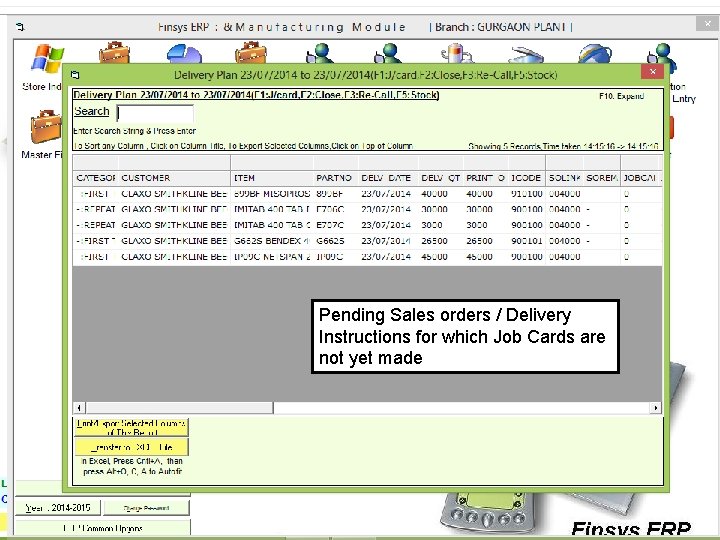Click the horizontal scrollbar right arrow

(x=655, y=408)
